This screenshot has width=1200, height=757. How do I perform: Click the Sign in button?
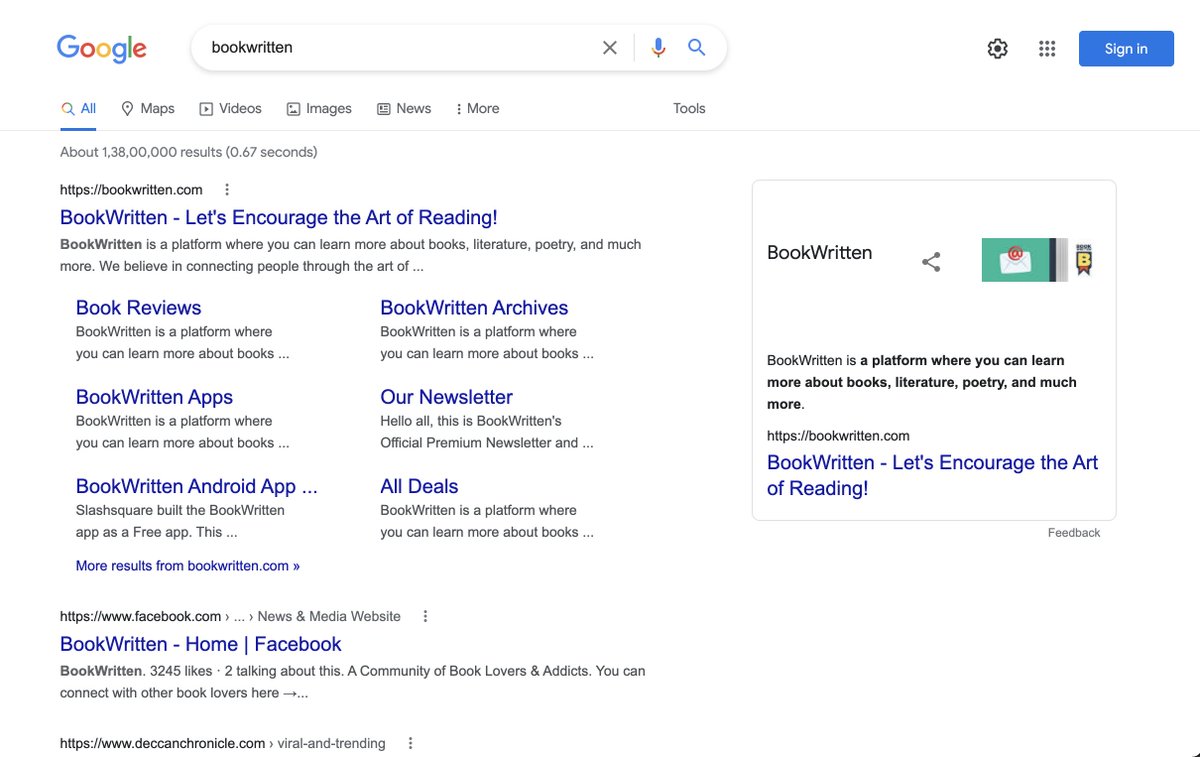click(1126, 48)
